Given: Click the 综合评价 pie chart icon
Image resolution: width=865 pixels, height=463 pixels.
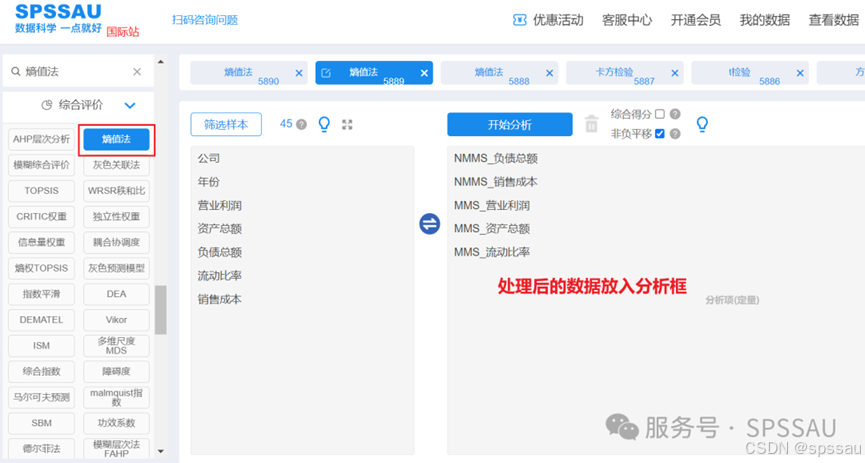Looking at the screenshot, I should [x=47, y=105].
